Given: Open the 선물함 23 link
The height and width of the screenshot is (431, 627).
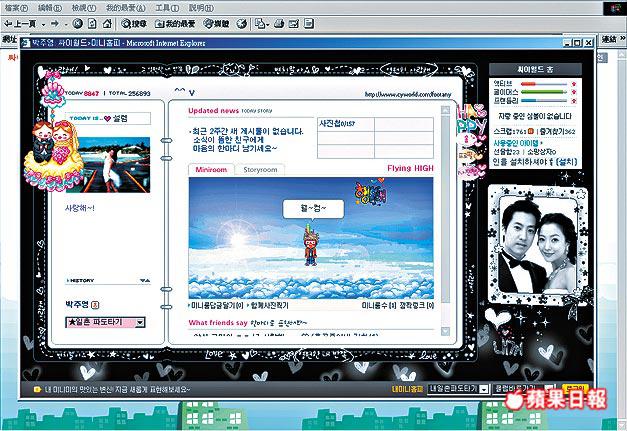Looking at the screenshot, I should tap(506, 152).
